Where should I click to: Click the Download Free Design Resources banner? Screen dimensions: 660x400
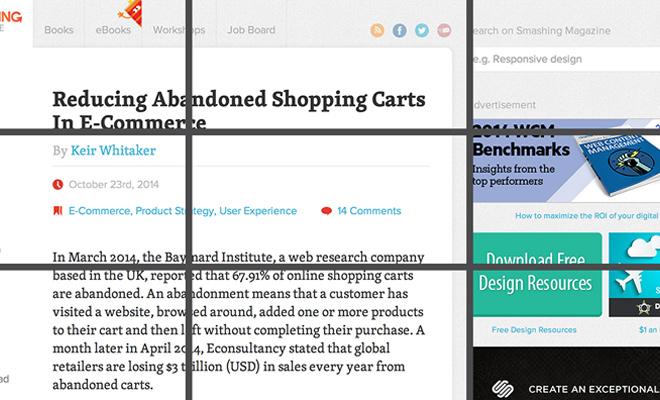pyautogui.click(x=535, y=274)
